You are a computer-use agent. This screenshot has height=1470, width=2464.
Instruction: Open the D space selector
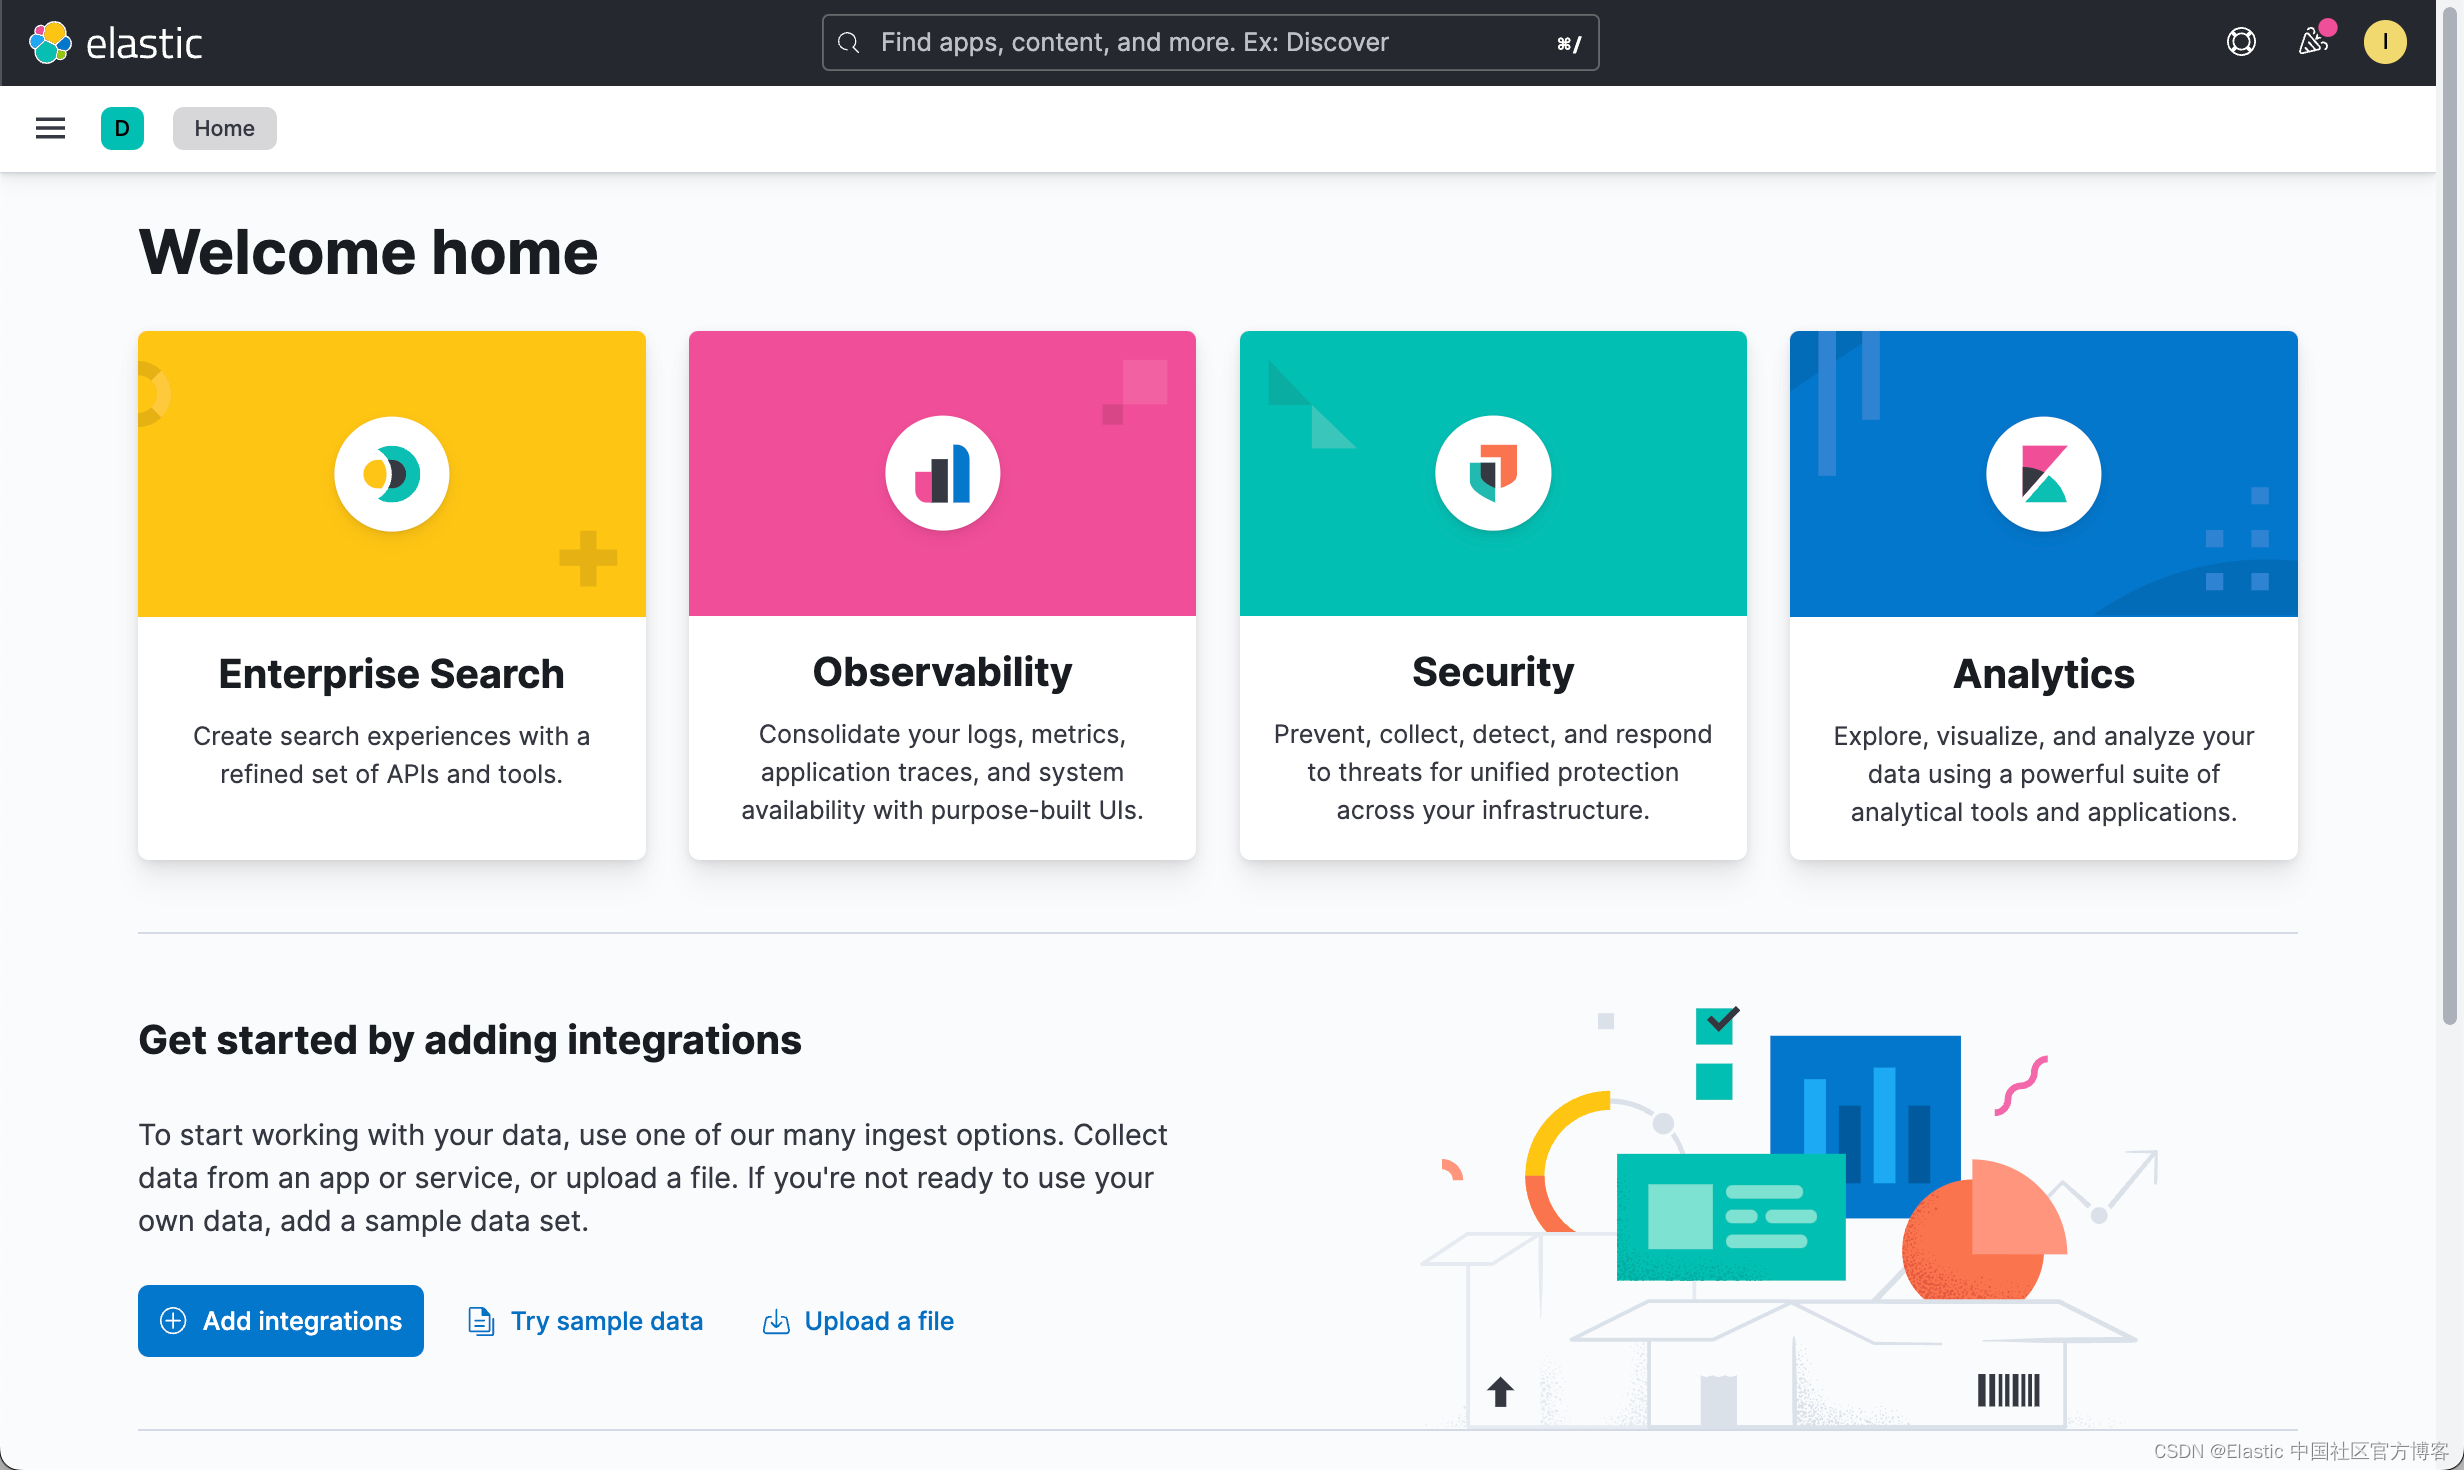coord(122,128)
